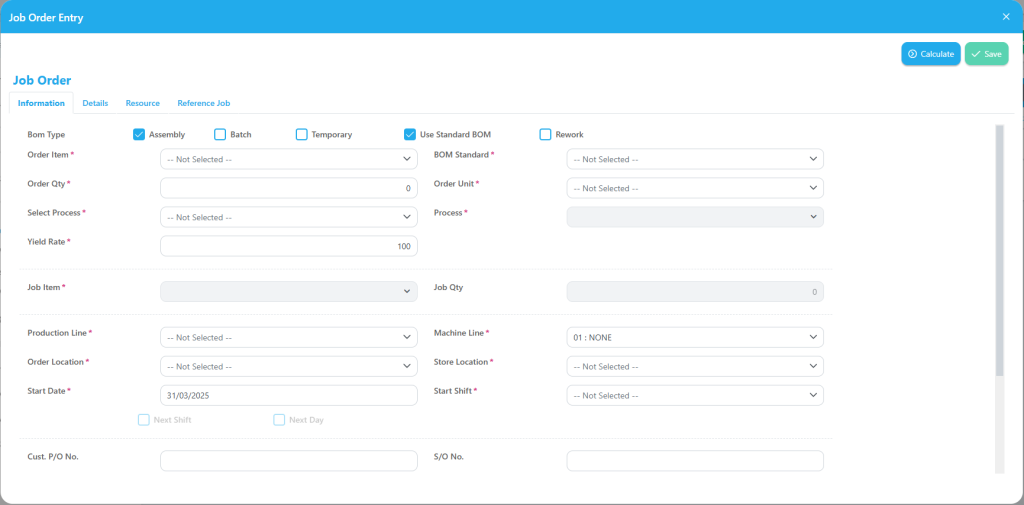Viewport: 1024px width, 505px height.
Task: Save the job order
Action: 986,54
